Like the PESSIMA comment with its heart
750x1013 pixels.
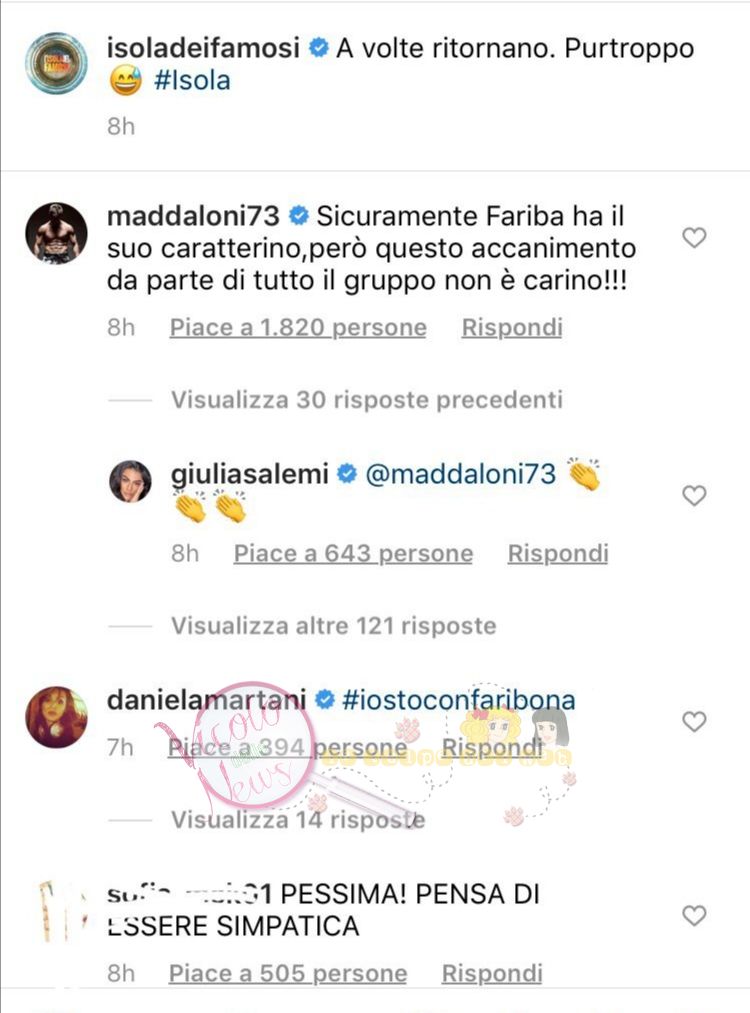point(694,915)
